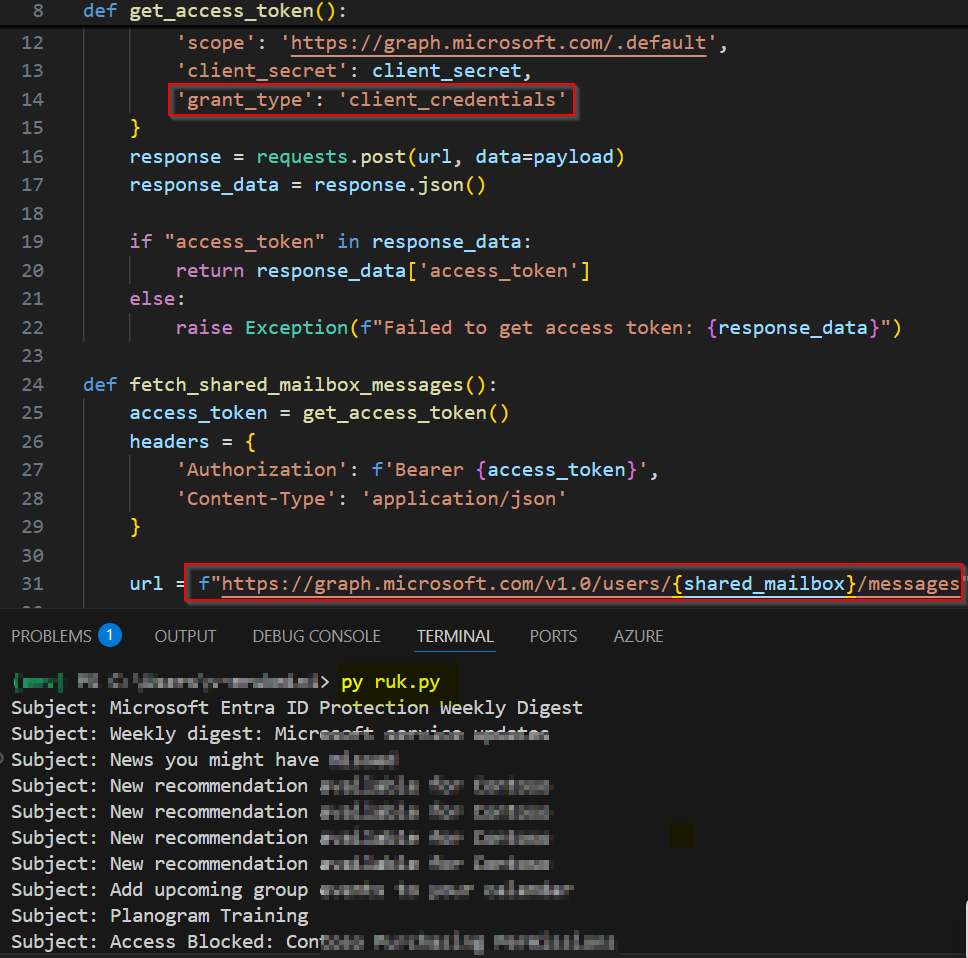Screen dimensions: 968x958
Task: Click the 'grant_type' key on line 14
Action: pos(246,99)
